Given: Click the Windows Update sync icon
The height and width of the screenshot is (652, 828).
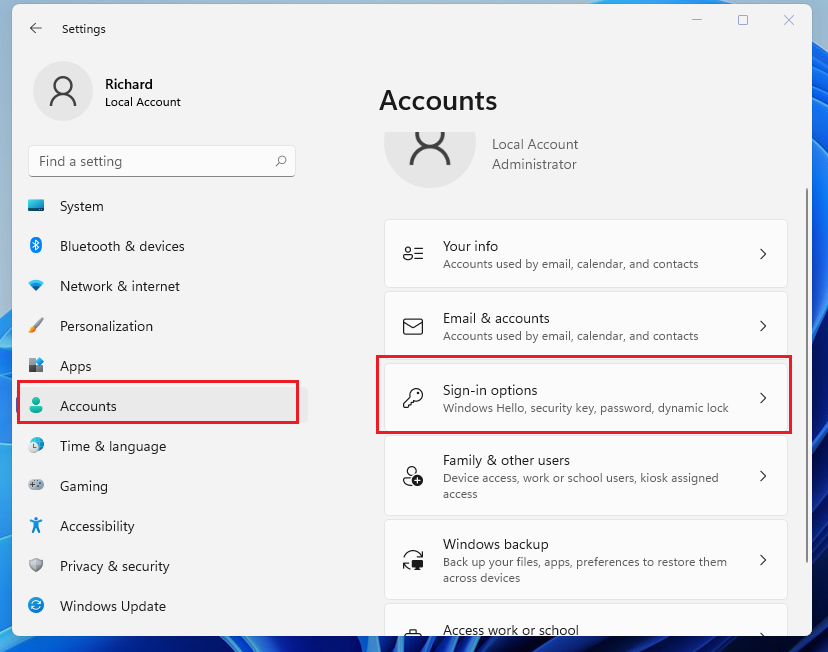Looking at the screenshot, I should tap(36, 606).
